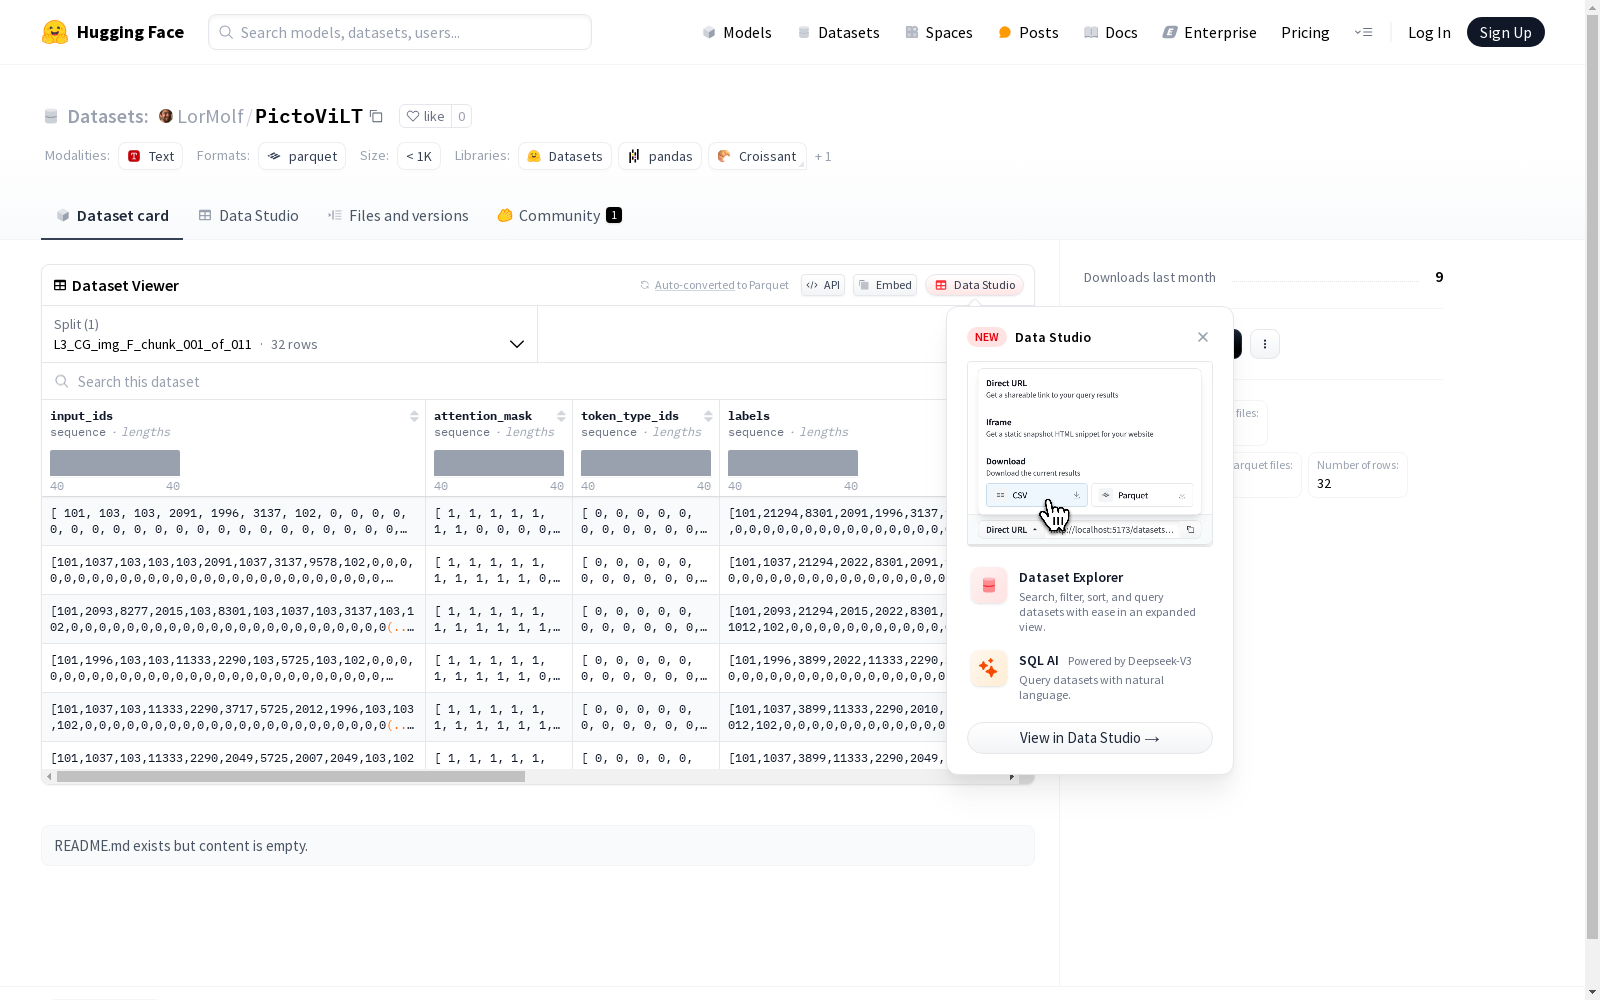Click View in Data Studio button

pyautogui.click(x=1090, y=738)
